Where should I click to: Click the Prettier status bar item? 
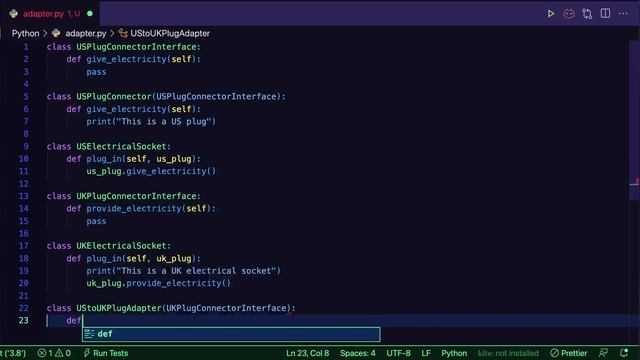569,353
